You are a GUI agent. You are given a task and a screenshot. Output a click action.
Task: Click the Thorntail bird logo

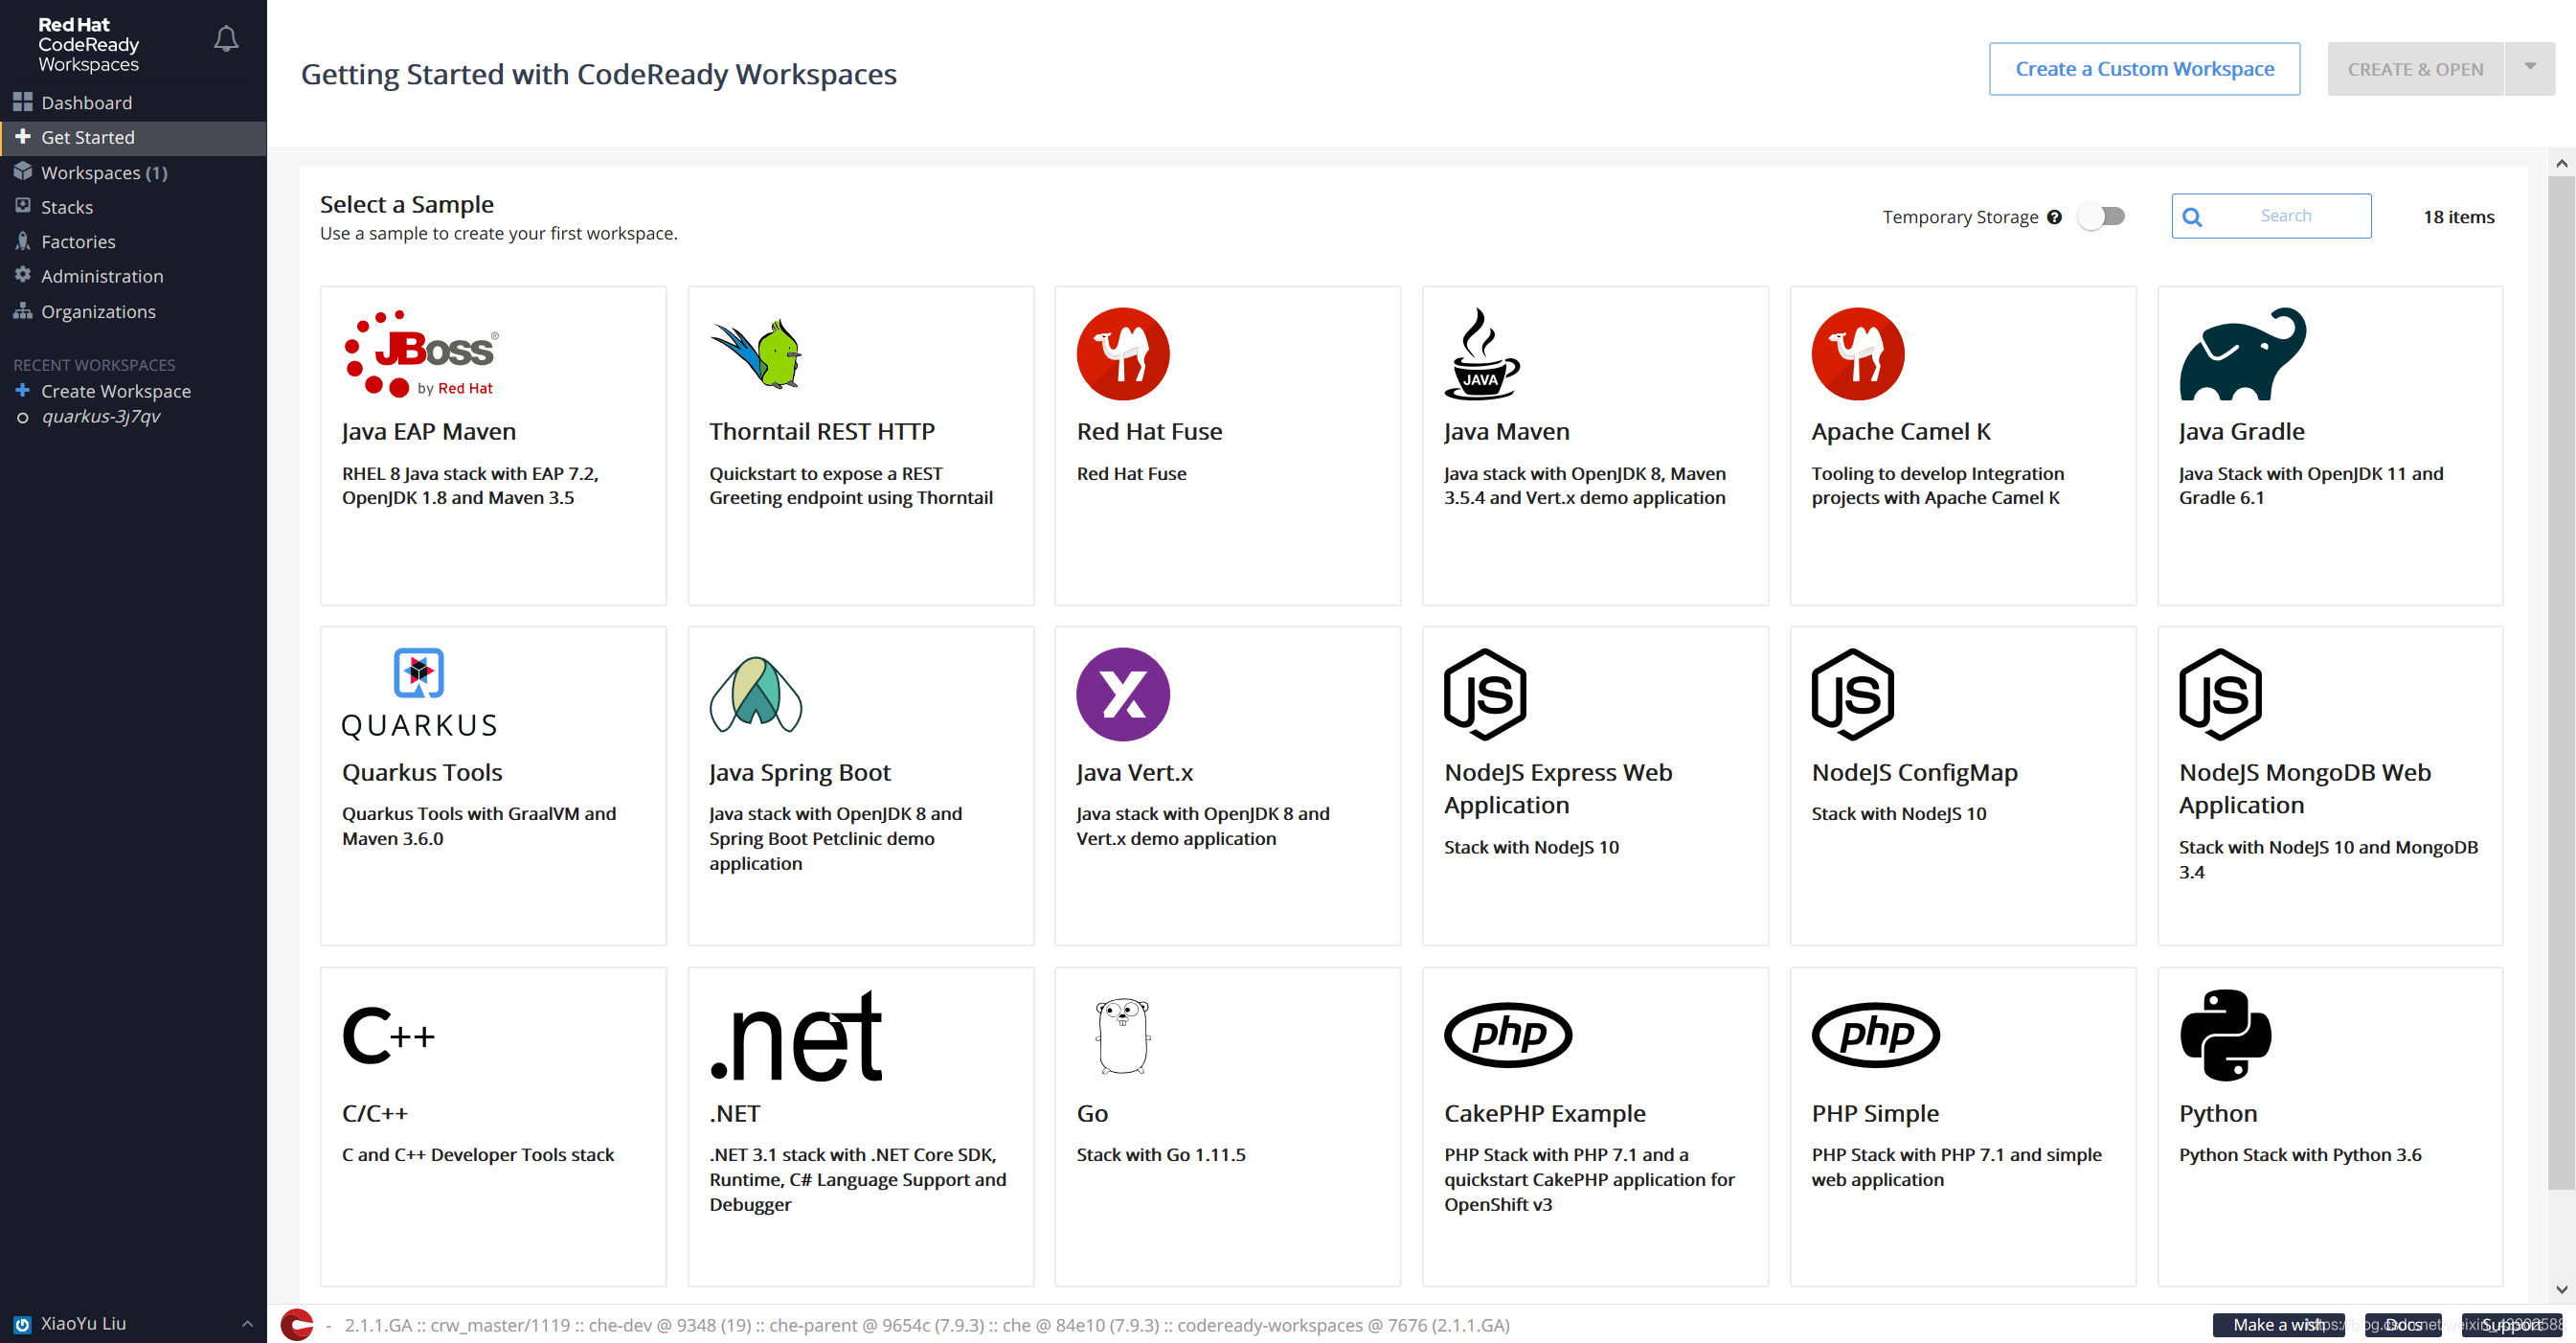757,353
